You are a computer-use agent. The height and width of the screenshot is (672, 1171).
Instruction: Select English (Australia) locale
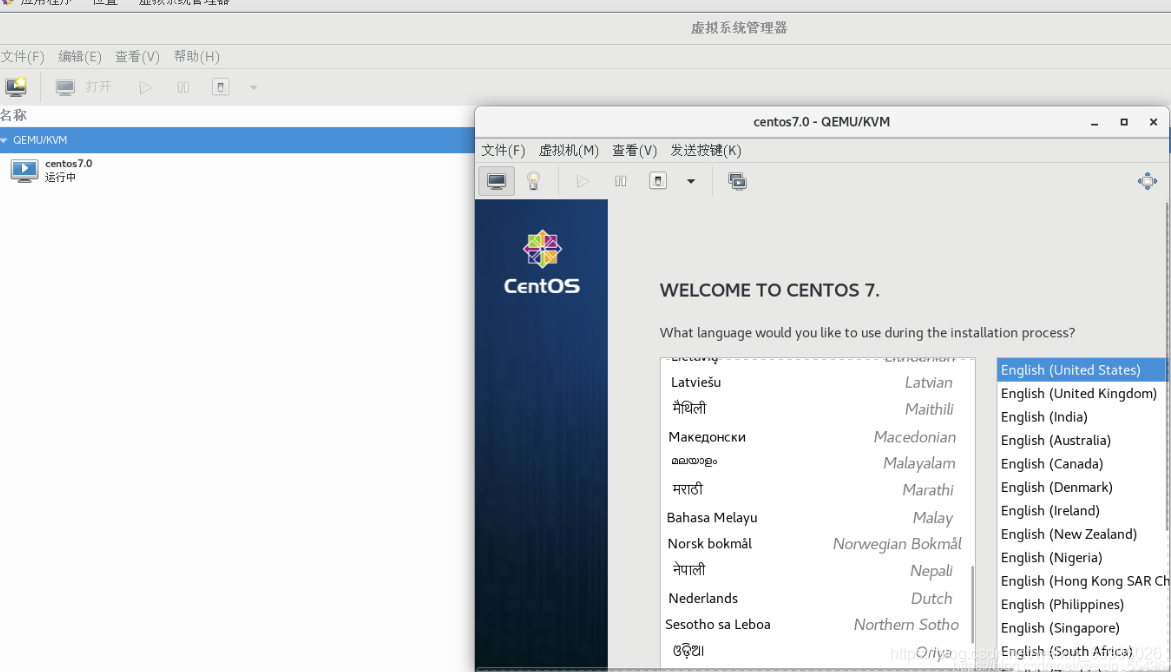tap(1081, 441)
